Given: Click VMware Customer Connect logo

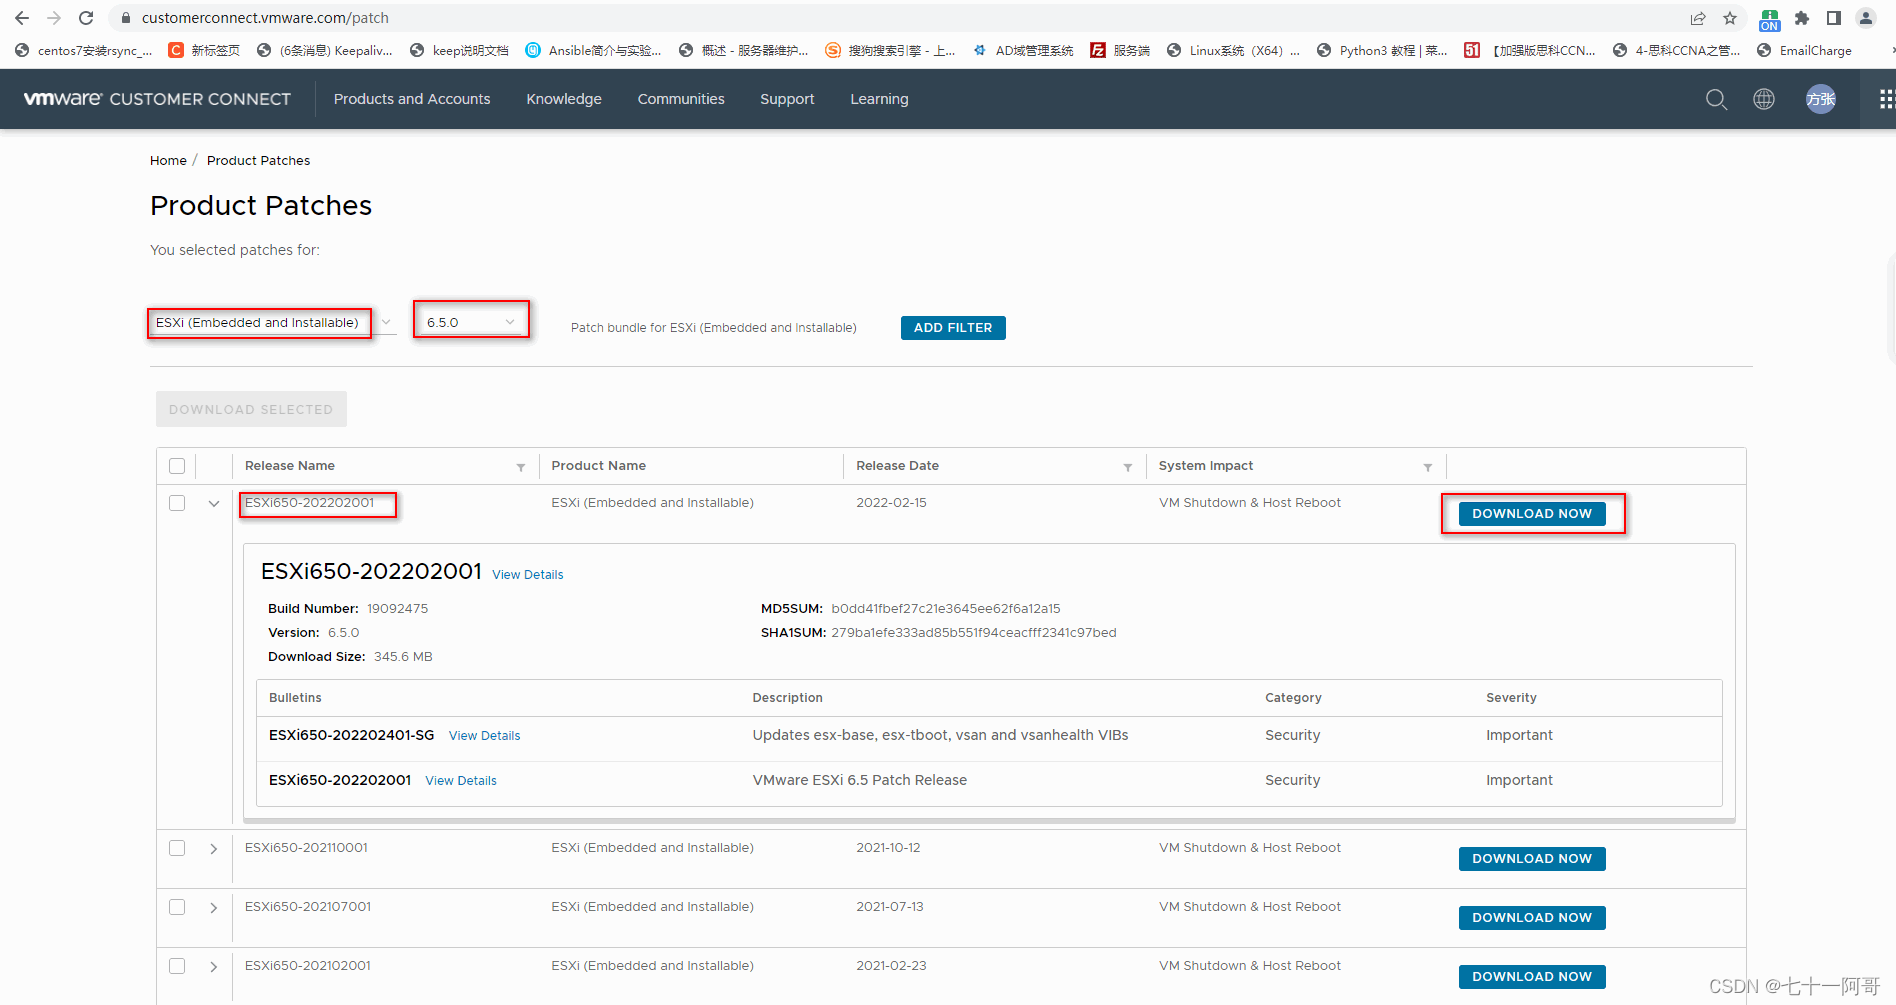Looking at the screenshot, I should point(157,99).
